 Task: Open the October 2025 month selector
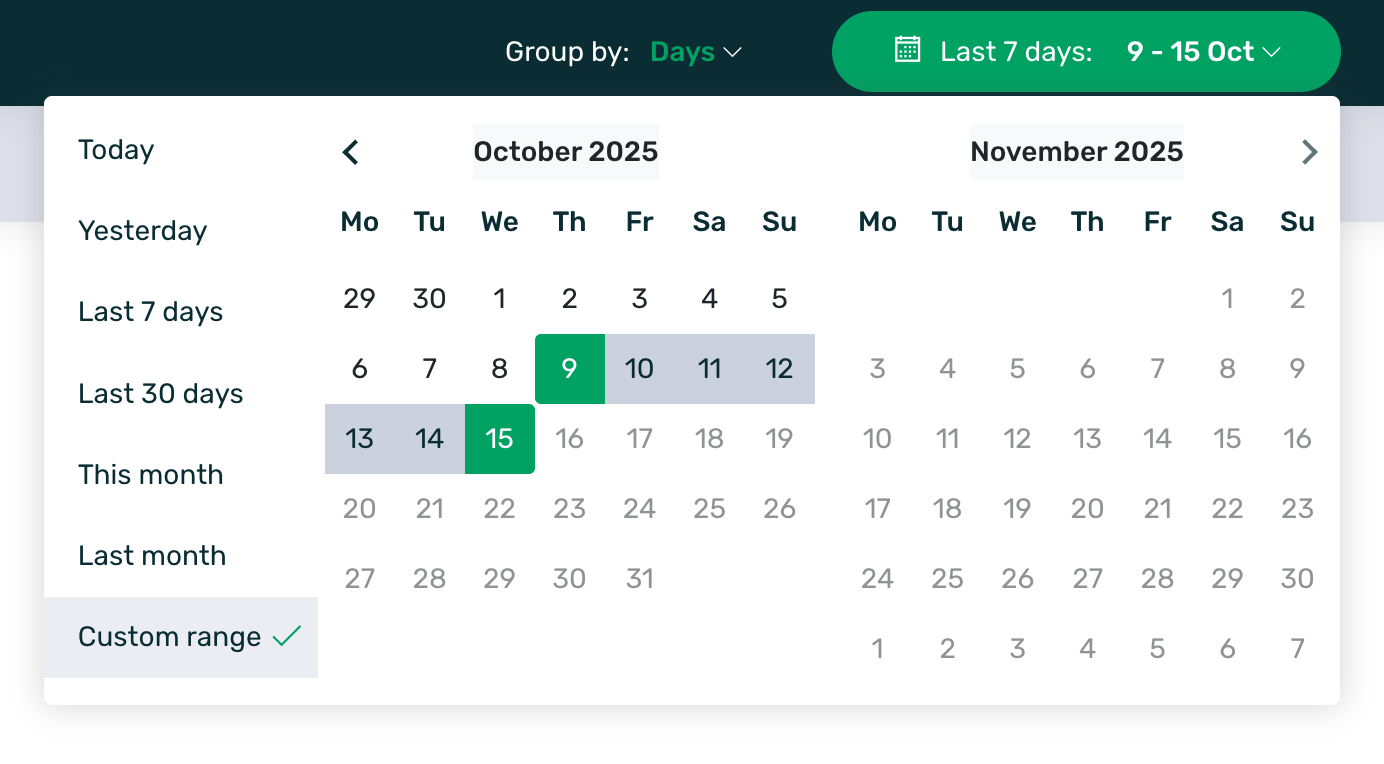[565, 152]
